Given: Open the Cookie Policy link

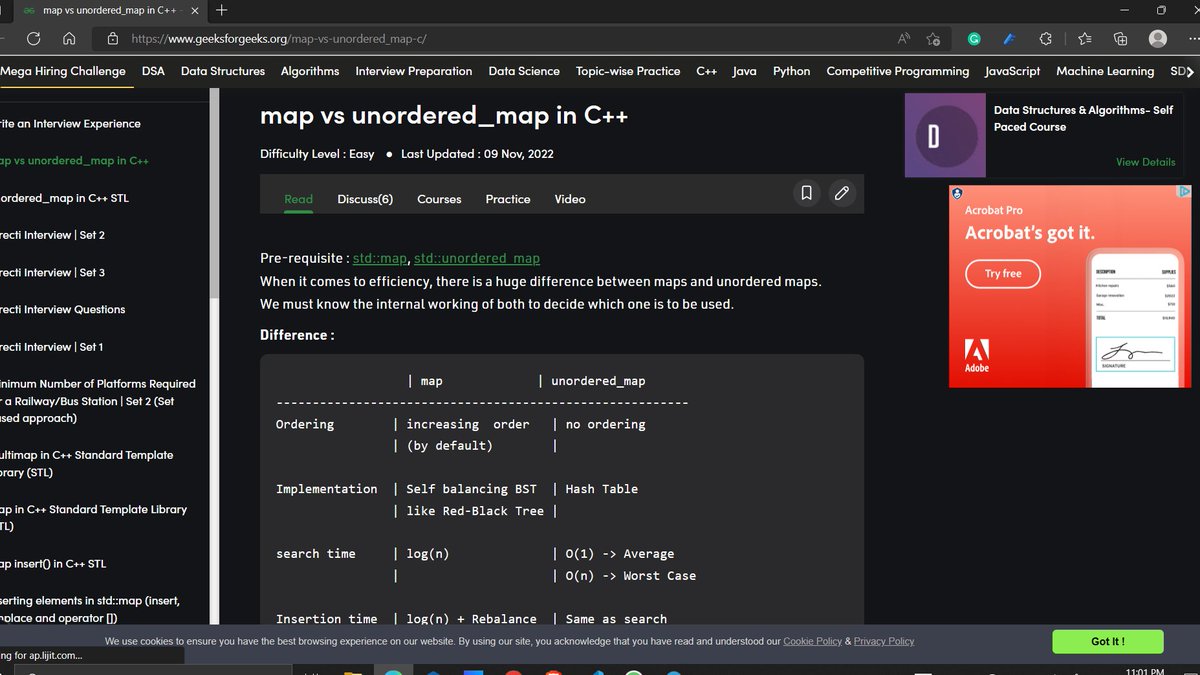Looking at the screenshot, I should pos(812,641).
